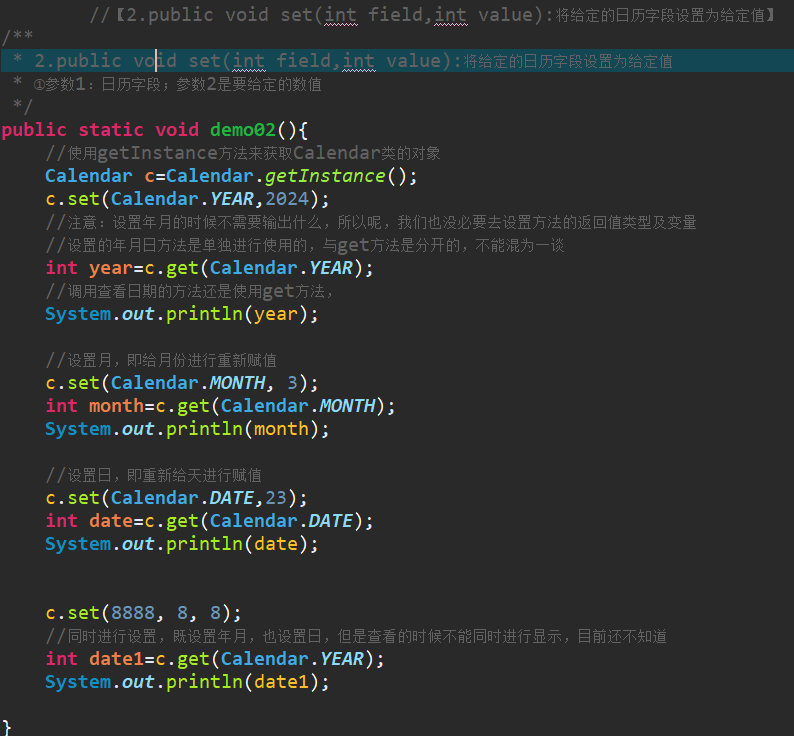Click the Javadoc opening '/**' line
The height and width of the screenshot is (736, 794).
18,37
